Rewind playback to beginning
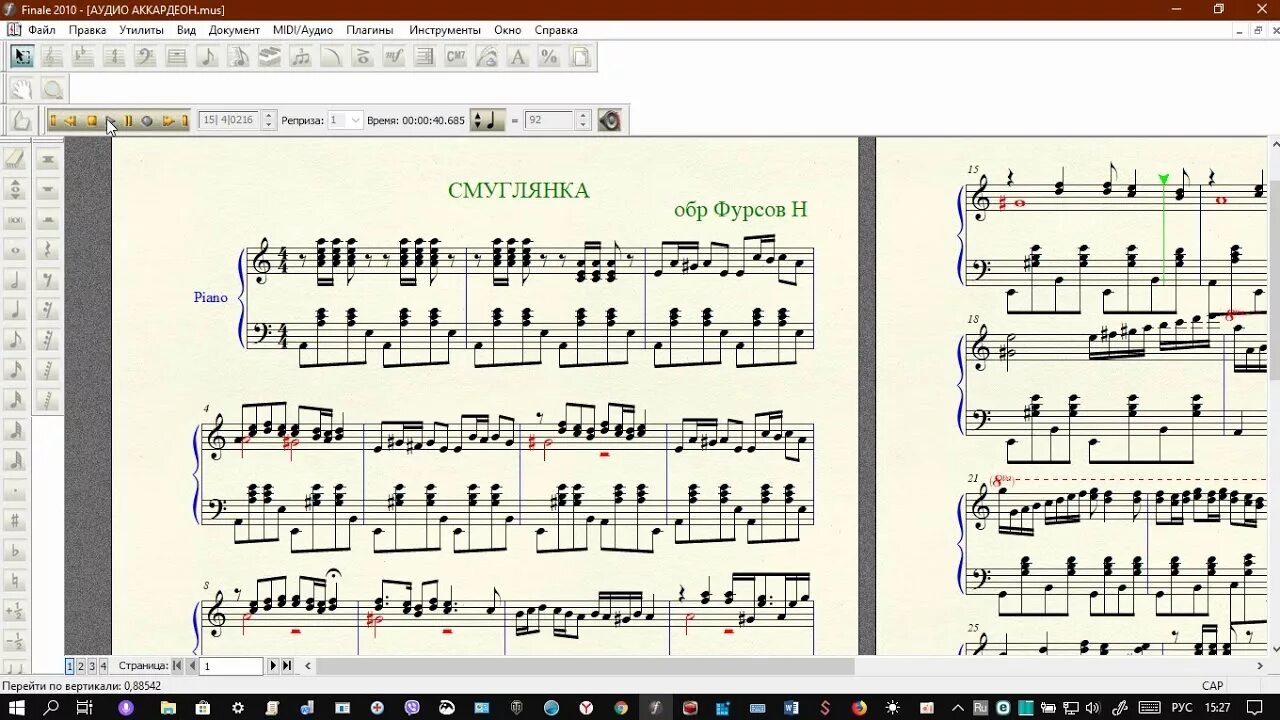Screen dimensions: 1280x720 (53, 121)
